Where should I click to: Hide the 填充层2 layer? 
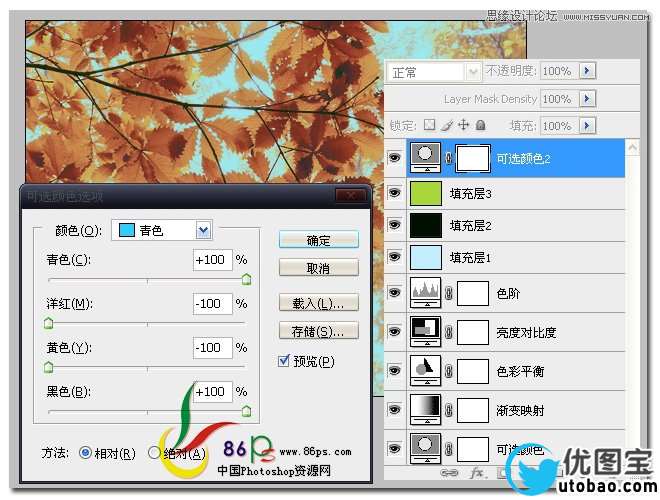[394, 224]
